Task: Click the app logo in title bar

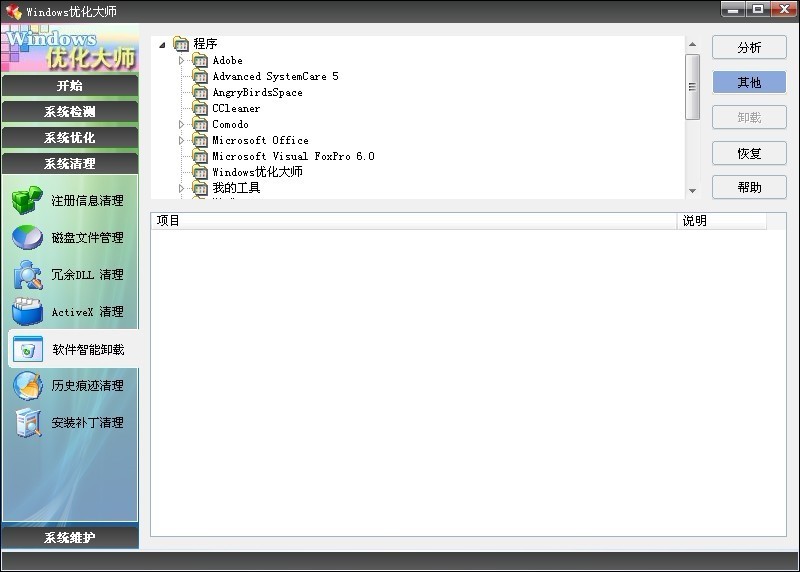Action: click(x=13, y=11)
